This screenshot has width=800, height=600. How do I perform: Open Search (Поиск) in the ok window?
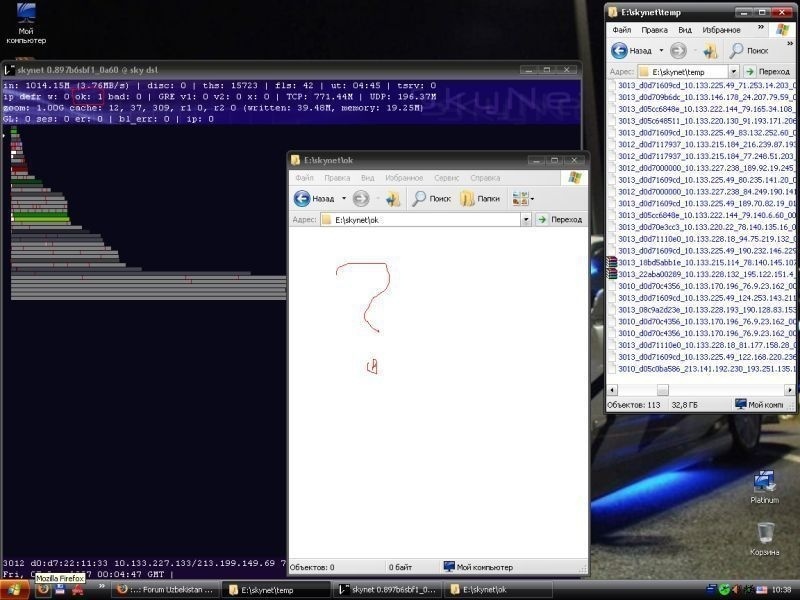pos(430,198)
